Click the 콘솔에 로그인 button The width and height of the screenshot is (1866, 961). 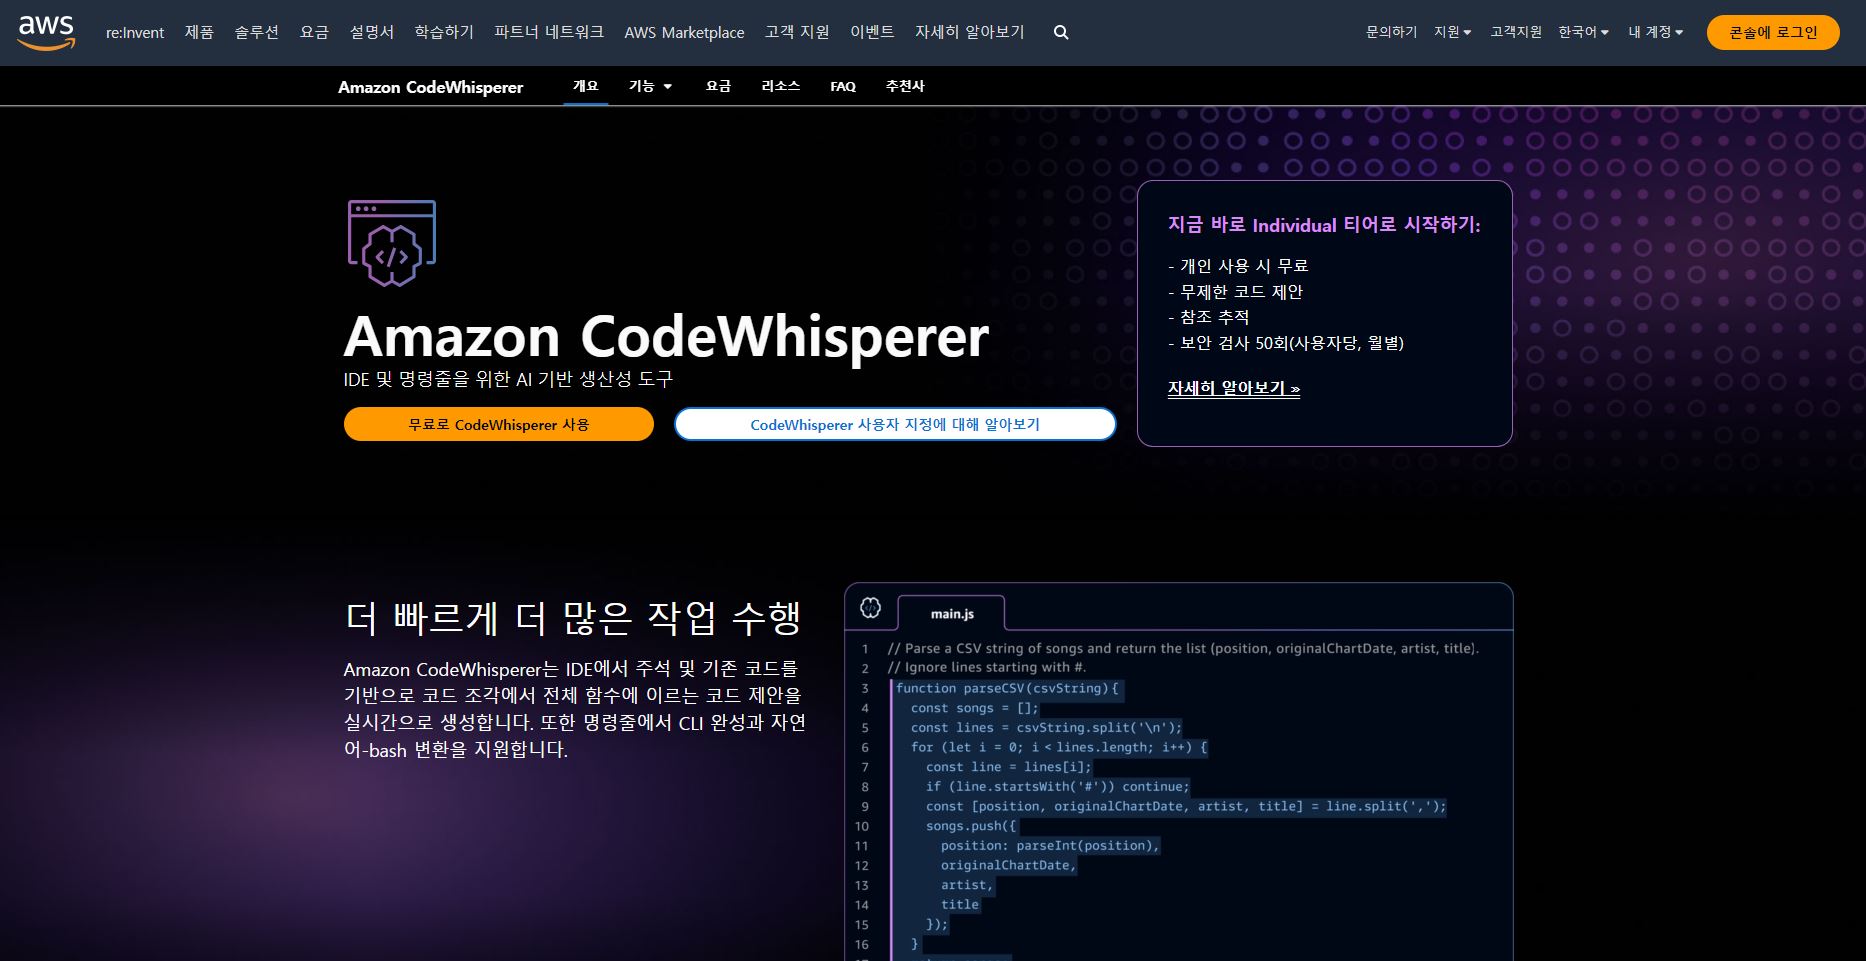click(1772, 32)
